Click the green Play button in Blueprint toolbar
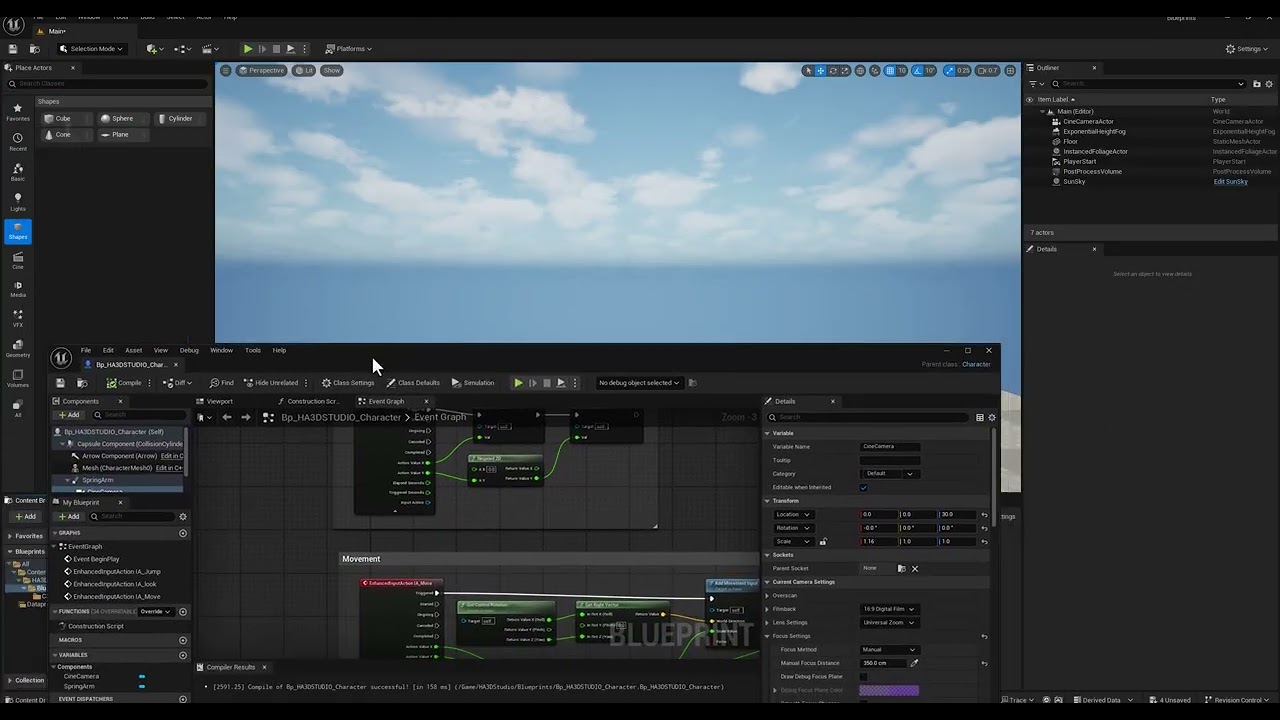This screenshot has width=1280, height=720. coord(518,383)
